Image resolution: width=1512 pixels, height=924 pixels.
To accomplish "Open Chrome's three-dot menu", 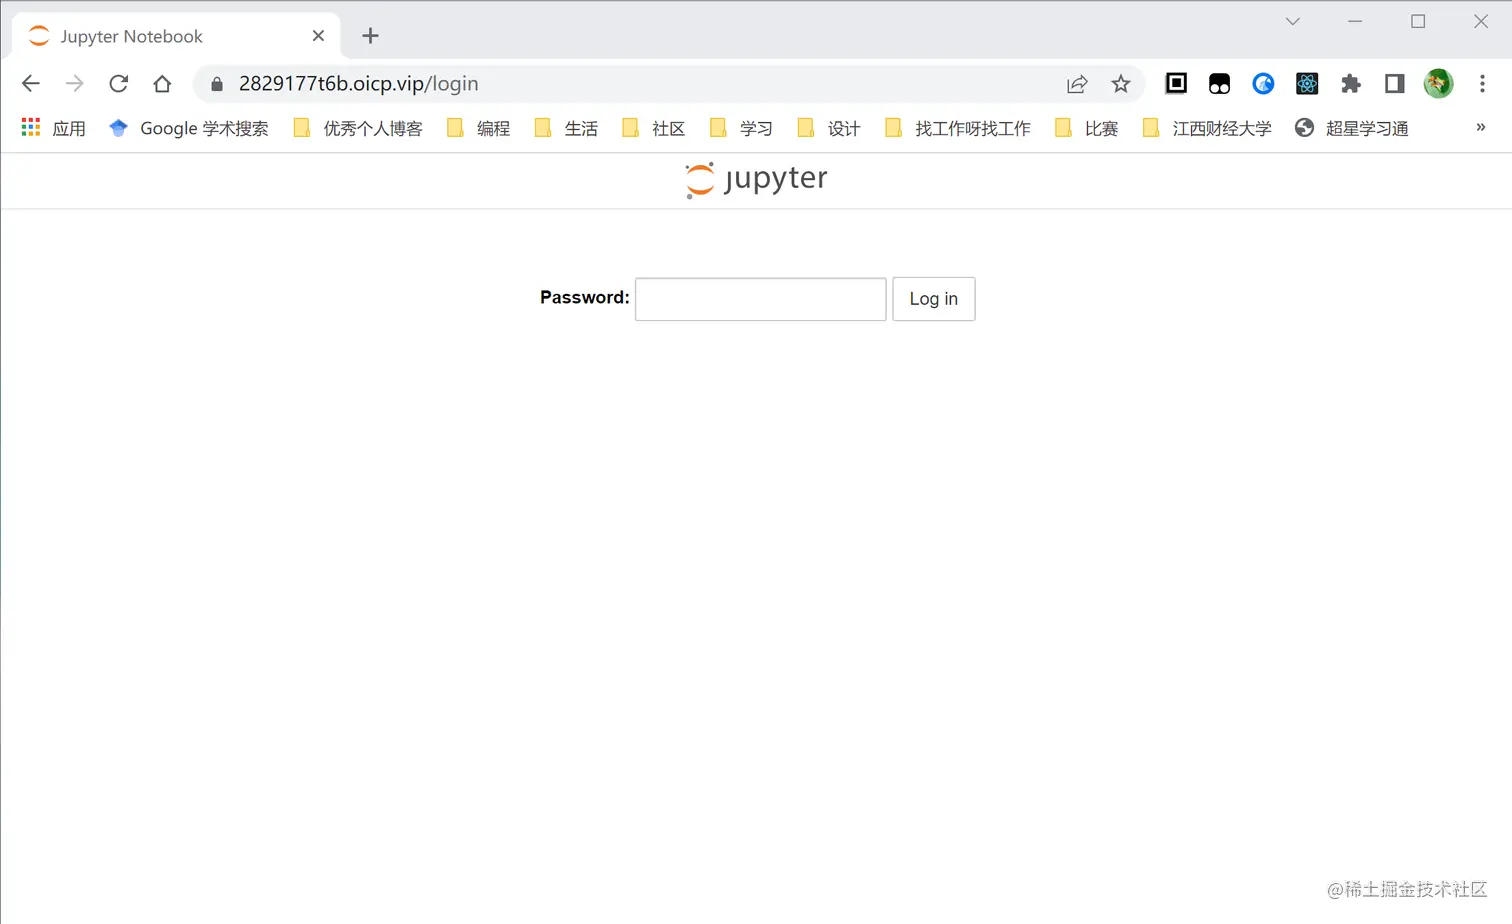I will coord(1482,84).
